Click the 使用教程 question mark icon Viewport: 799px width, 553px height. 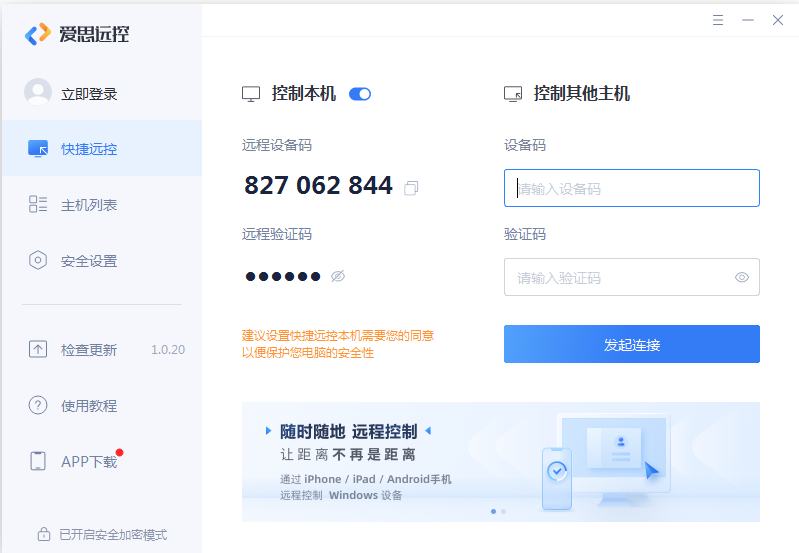tap(38, 405)
